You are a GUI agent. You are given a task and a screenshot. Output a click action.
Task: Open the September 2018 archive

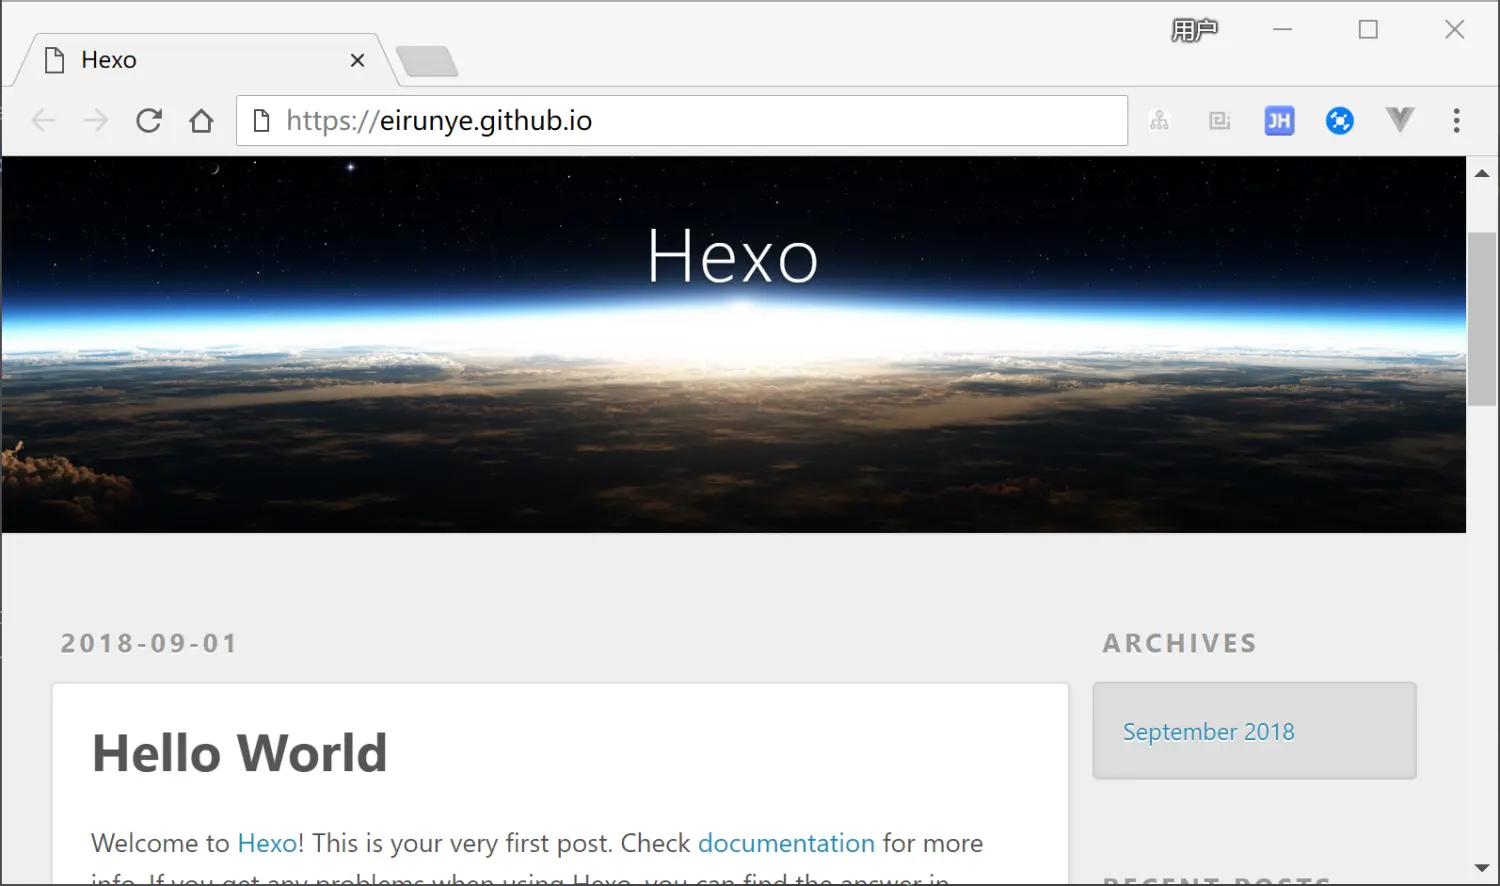[1208, 732]
